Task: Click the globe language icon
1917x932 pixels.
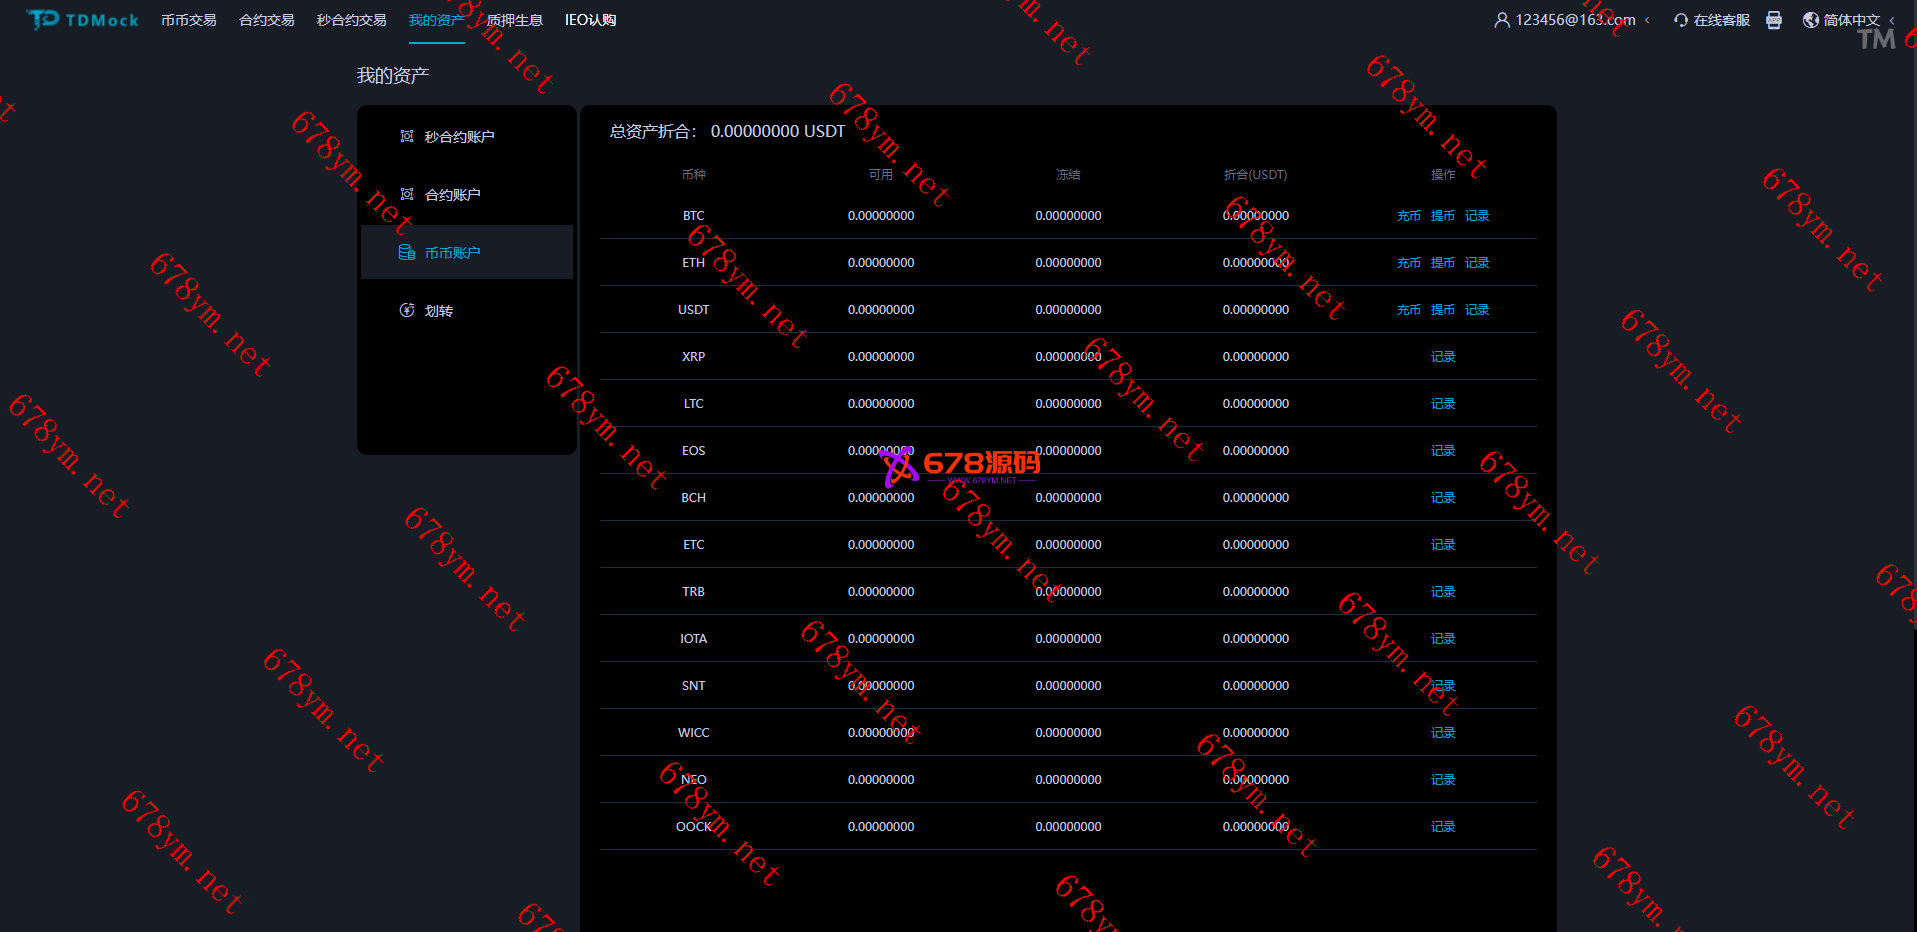Action: [1810, 20]
